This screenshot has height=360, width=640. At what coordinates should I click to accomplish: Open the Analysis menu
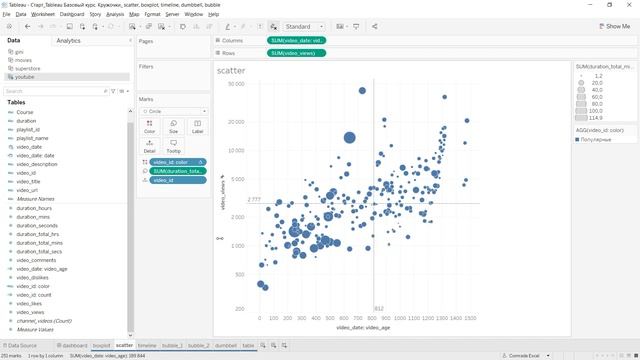pyautogui.click(x=115, y=14)
